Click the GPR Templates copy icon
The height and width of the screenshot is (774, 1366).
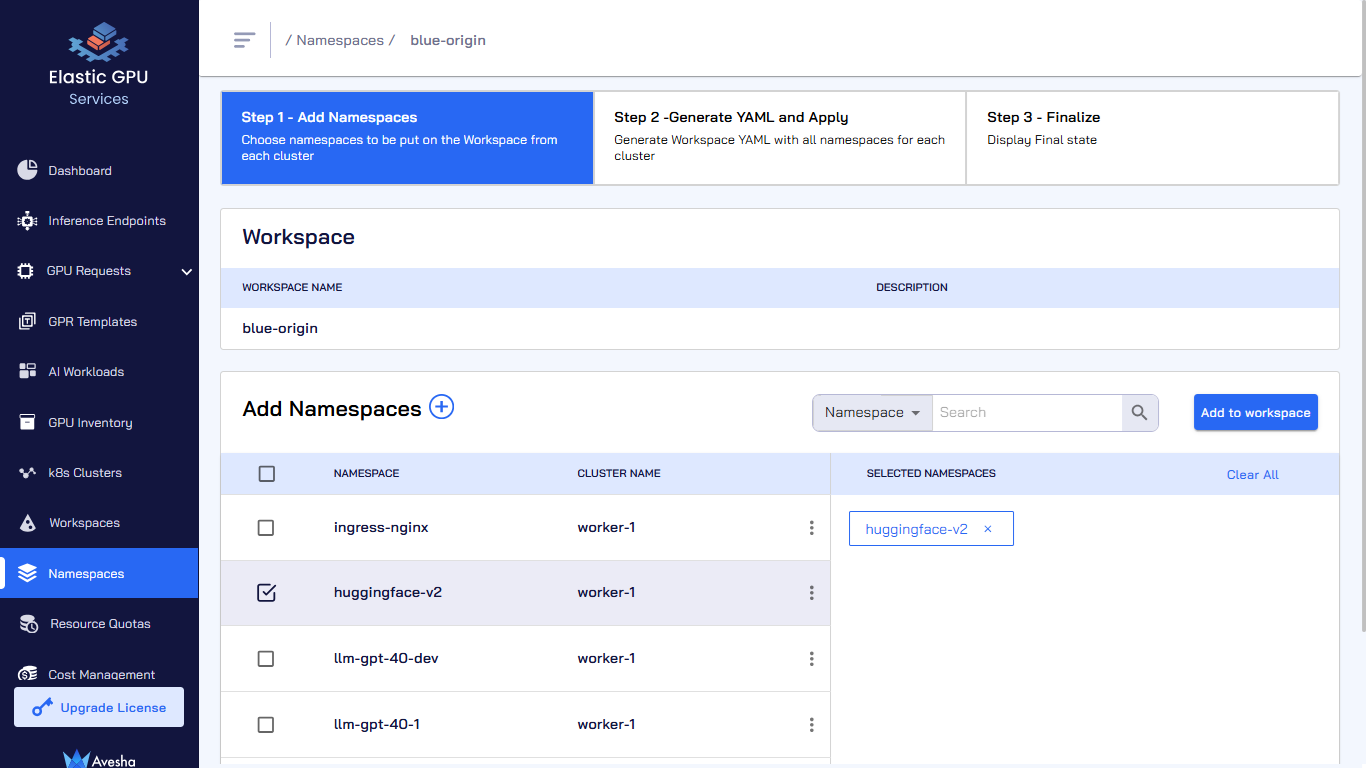point(27,322)
